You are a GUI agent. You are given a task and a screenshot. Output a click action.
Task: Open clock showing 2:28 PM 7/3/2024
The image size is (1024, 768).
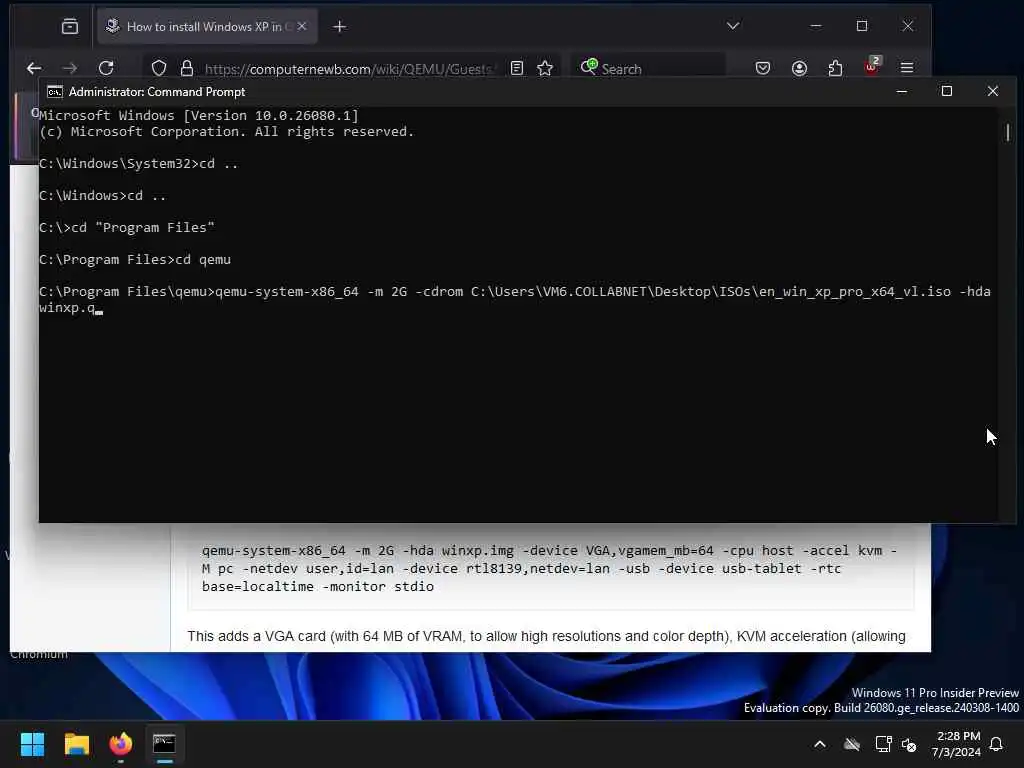[956, 744]
